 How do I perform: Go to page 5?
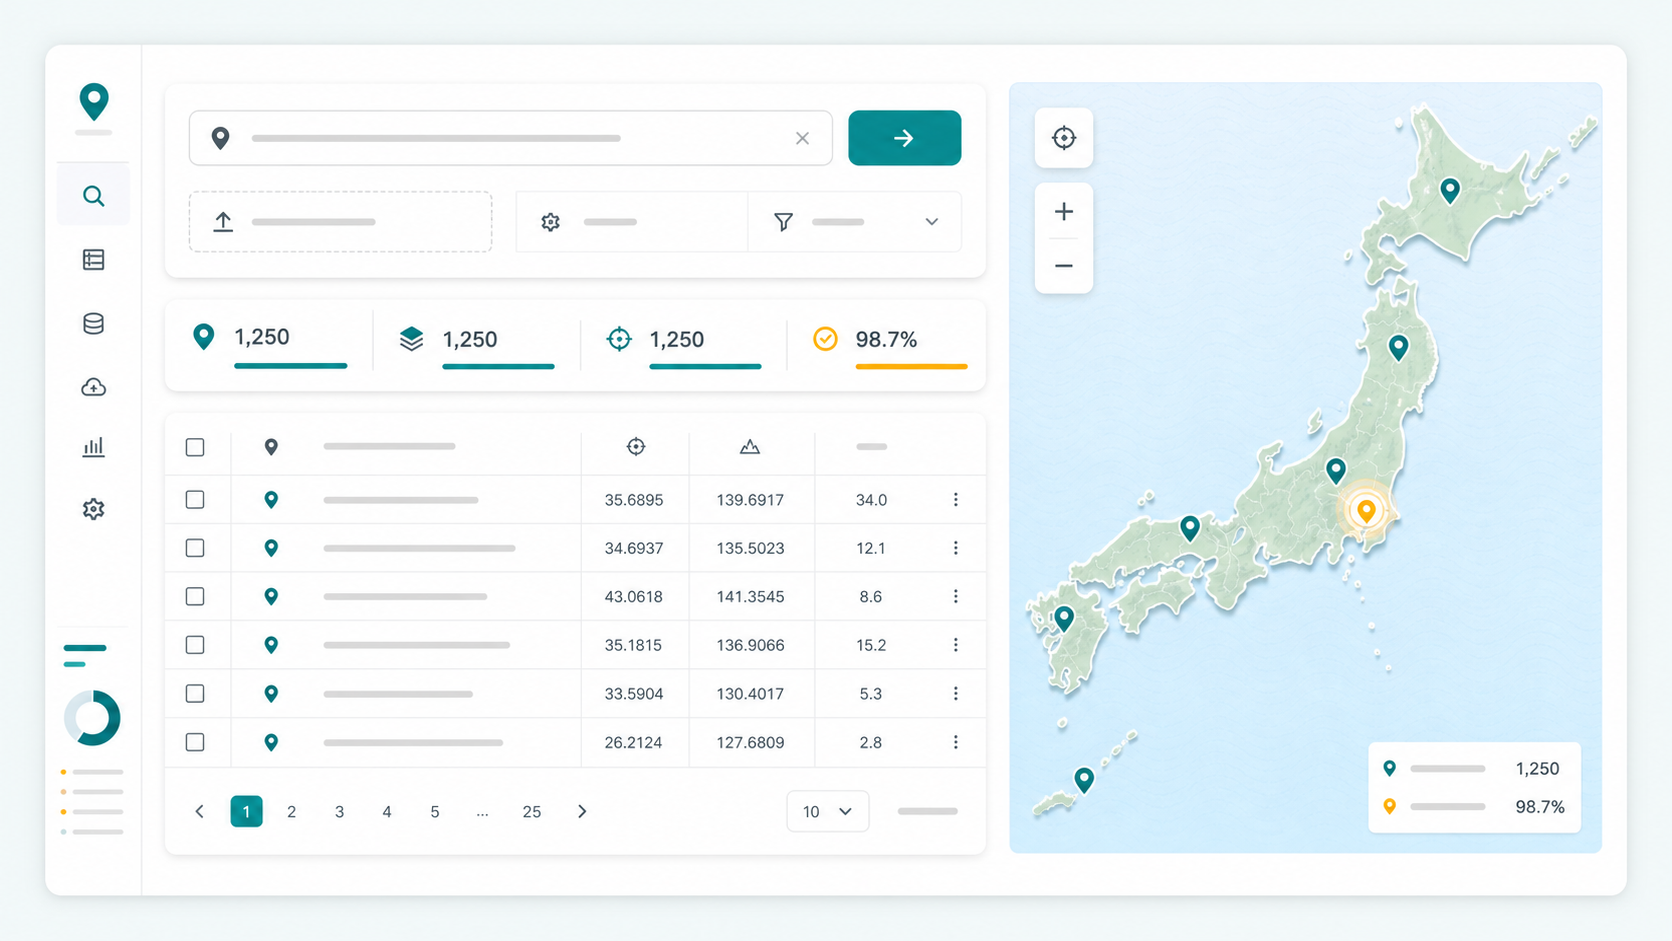434,811
